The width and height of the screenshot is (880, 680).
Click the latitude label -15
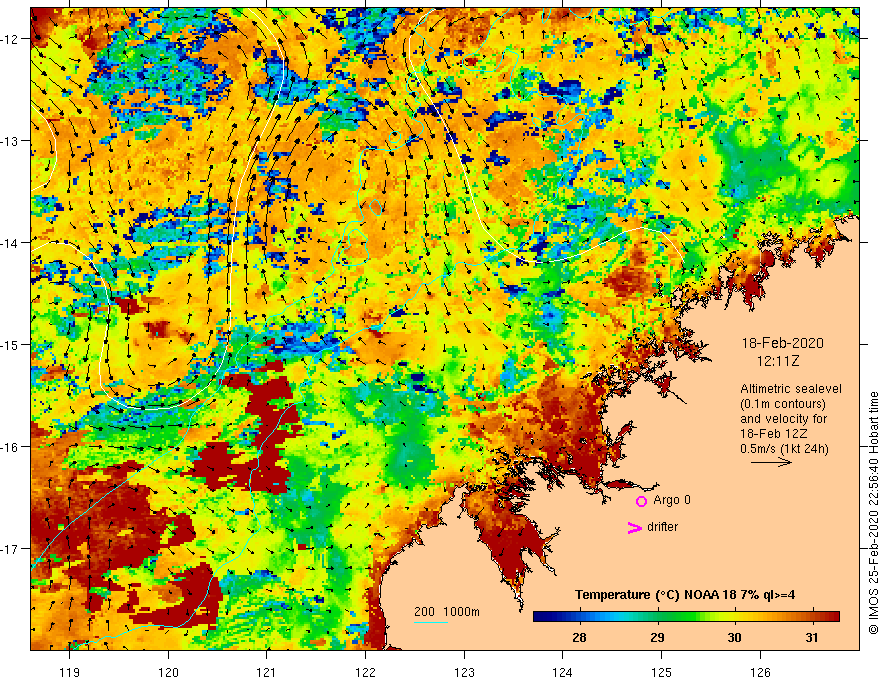11,344
